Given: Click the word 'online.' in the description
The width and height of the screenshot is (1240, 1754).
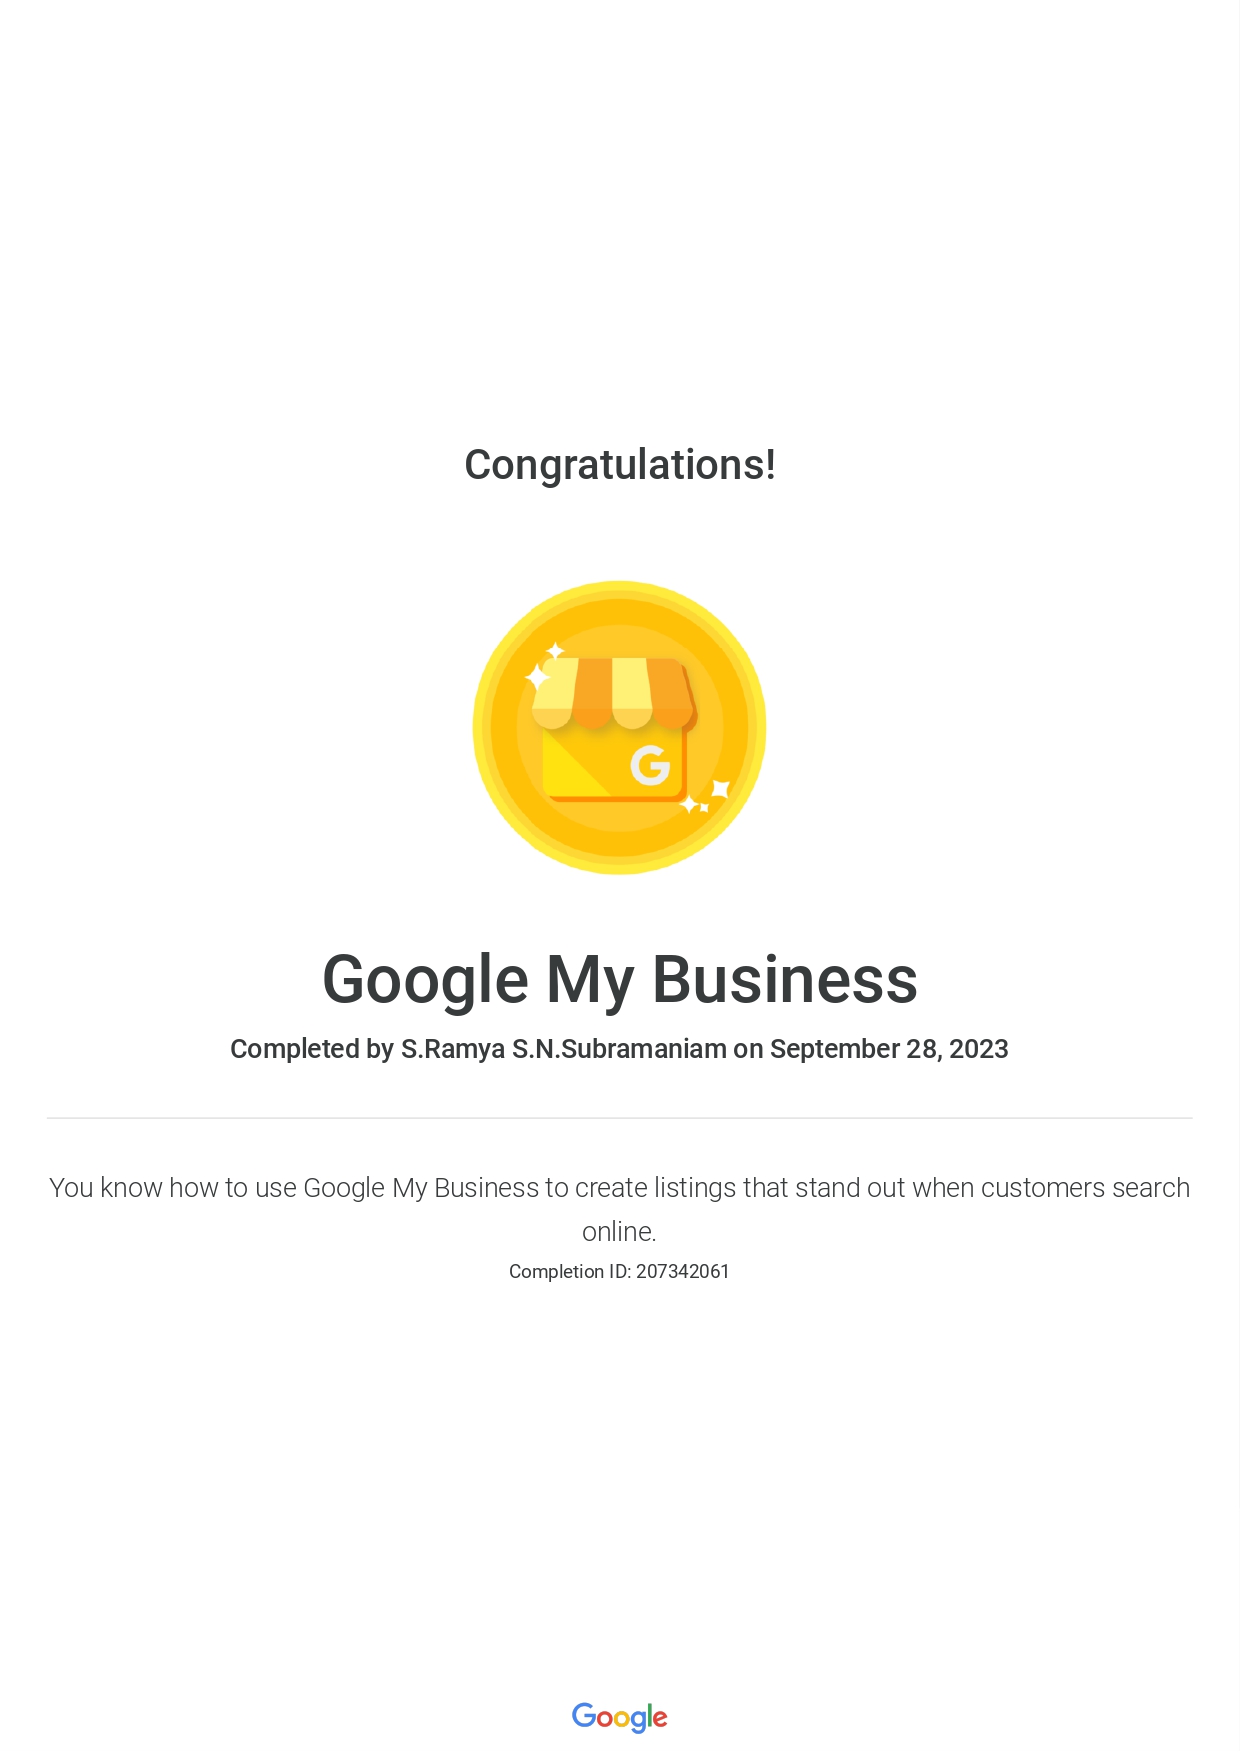Looking at the screenshot, I should [x=619, y=1232].
